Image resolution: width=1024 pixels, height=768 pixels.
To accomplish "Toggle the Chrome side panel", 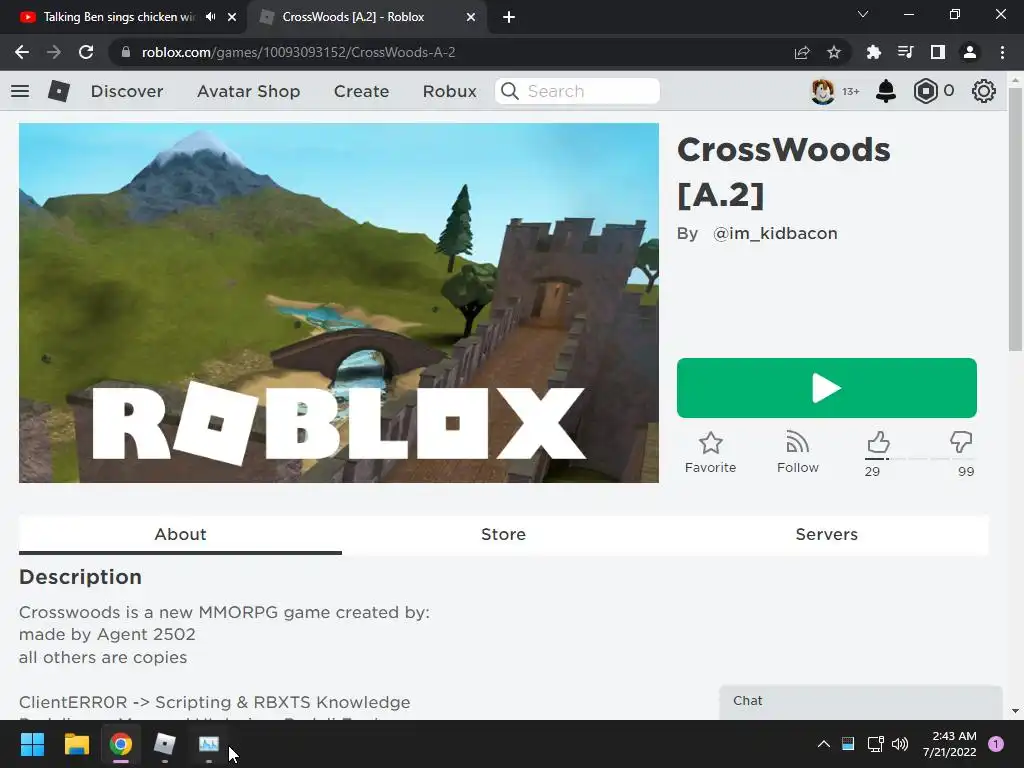I will 938,52.
